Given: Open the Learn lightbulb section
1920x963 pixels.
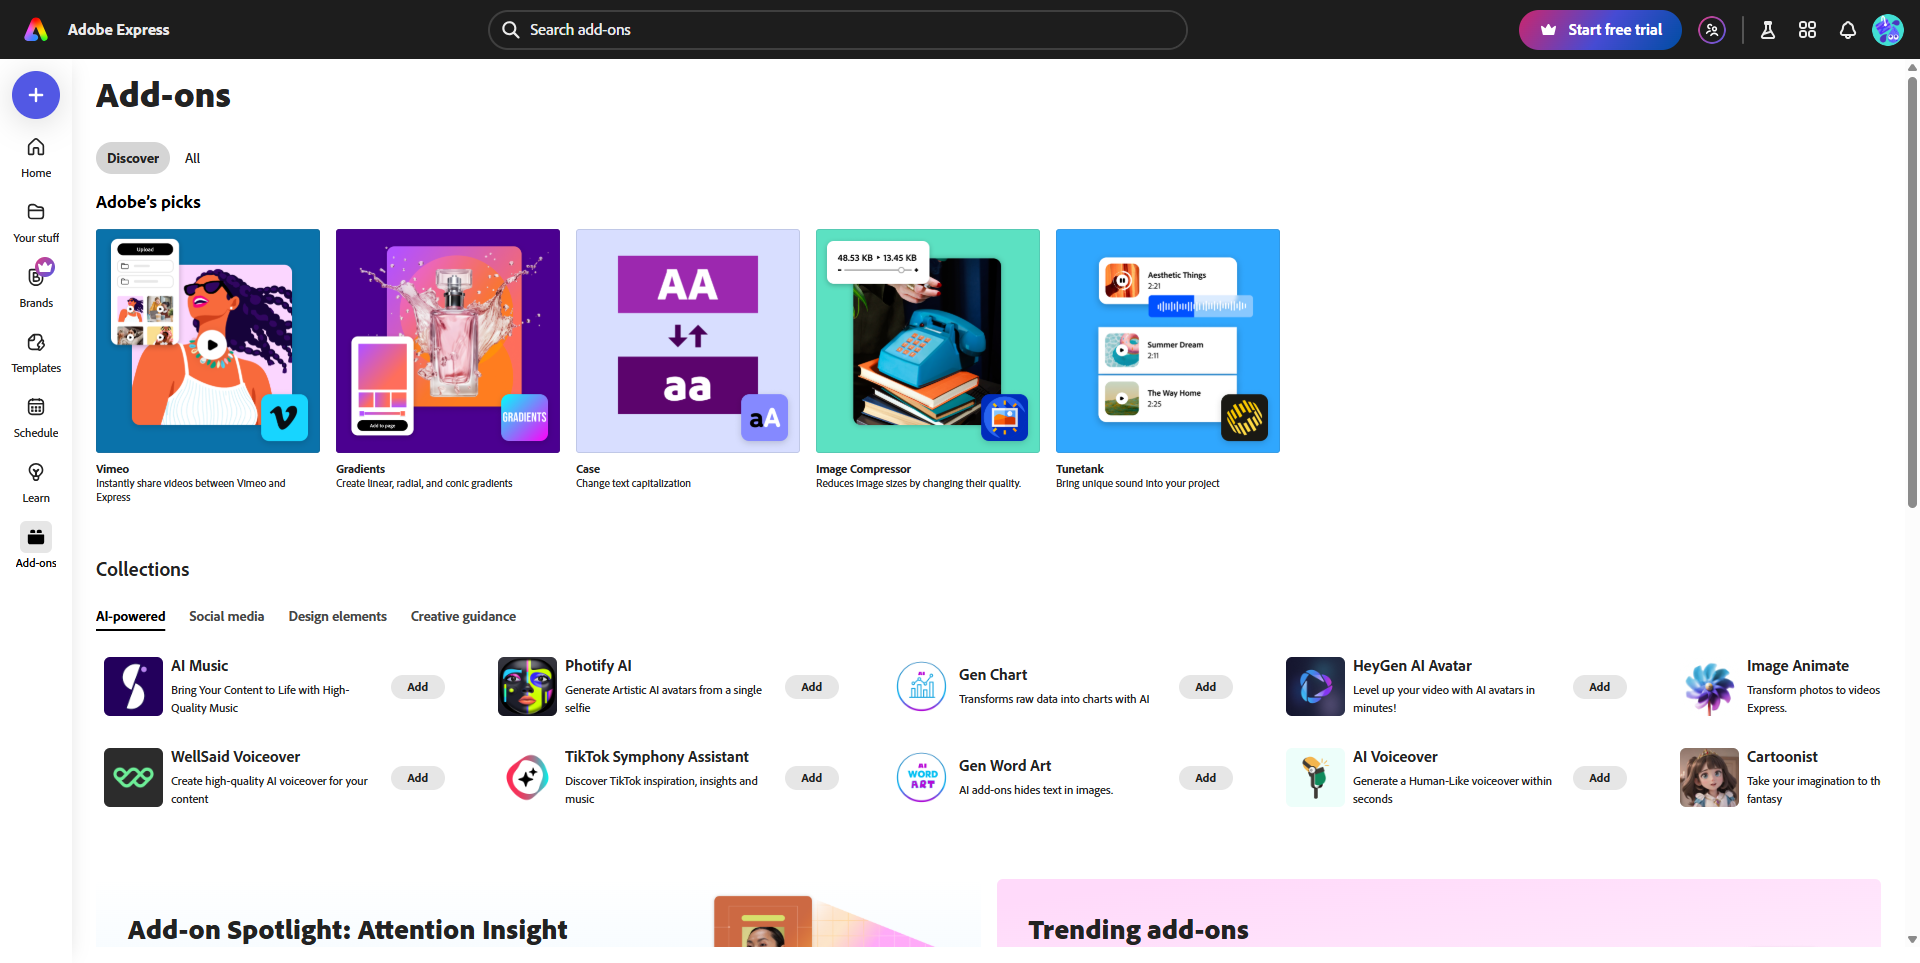Looking at the screenshot, I should point(36,482).
